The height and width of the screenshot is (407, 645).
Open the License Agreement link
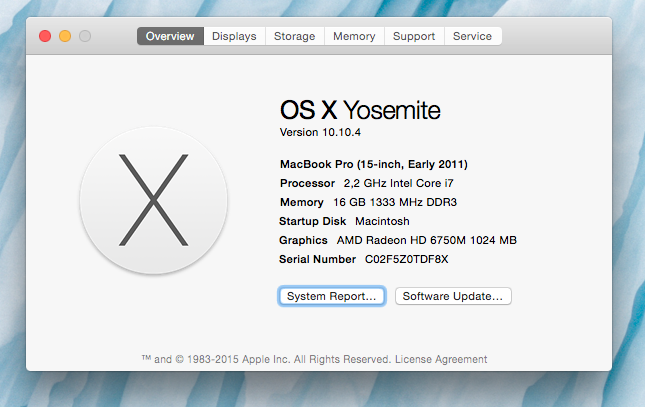pyautogui.click(x=441, y=359)
